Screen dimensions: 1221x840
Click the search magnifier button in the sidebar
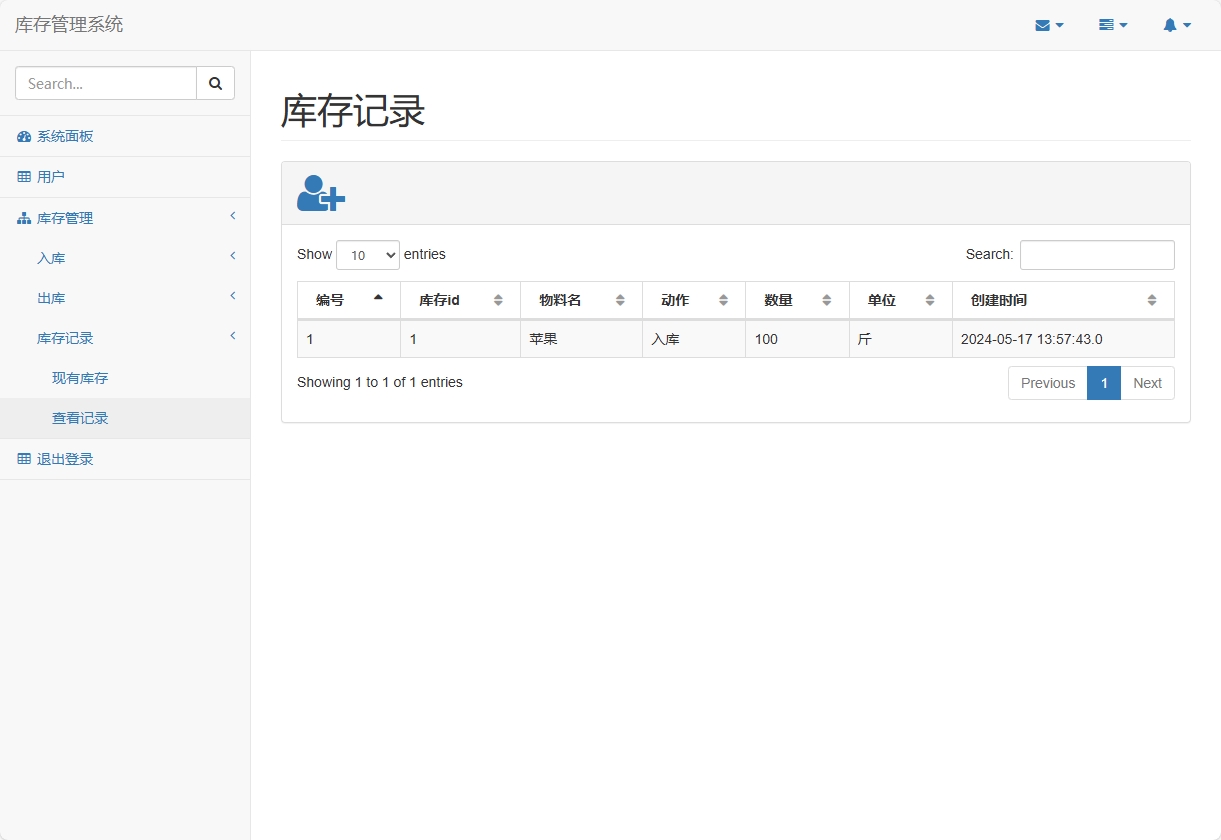(215, 83)
